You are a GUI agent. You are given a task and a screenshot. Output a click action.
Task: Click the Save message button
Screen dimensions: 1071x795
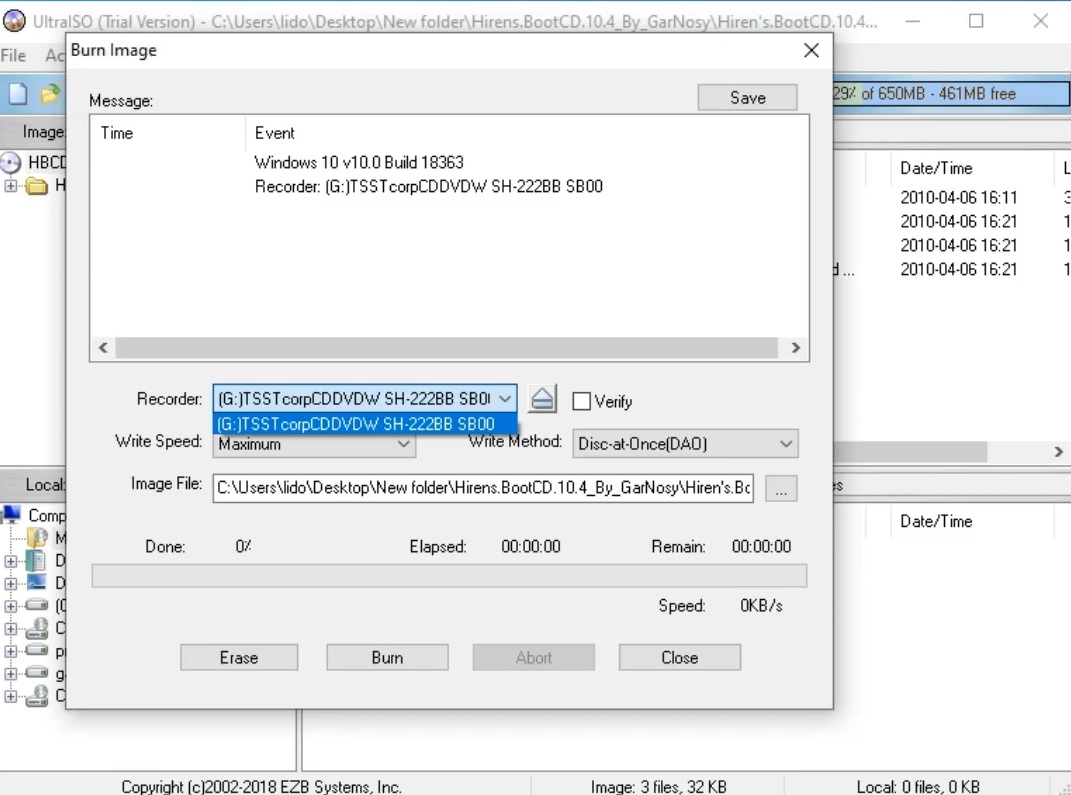coord(747,98)
